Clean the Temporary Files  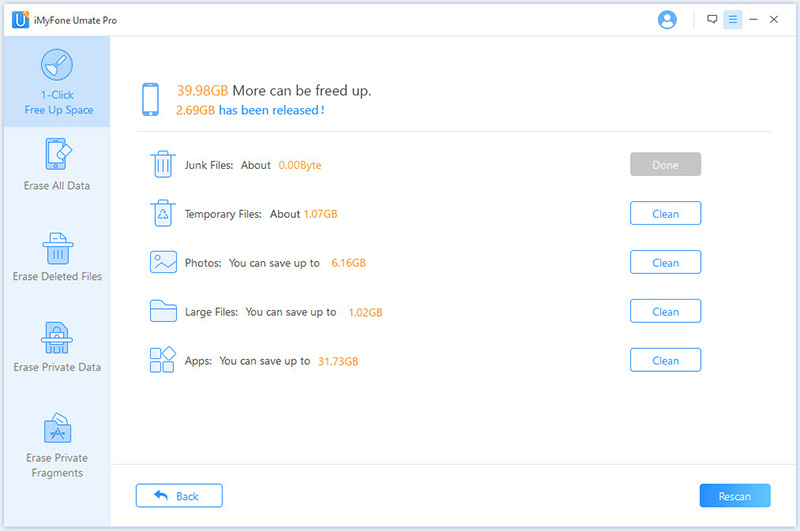(665, 214)
